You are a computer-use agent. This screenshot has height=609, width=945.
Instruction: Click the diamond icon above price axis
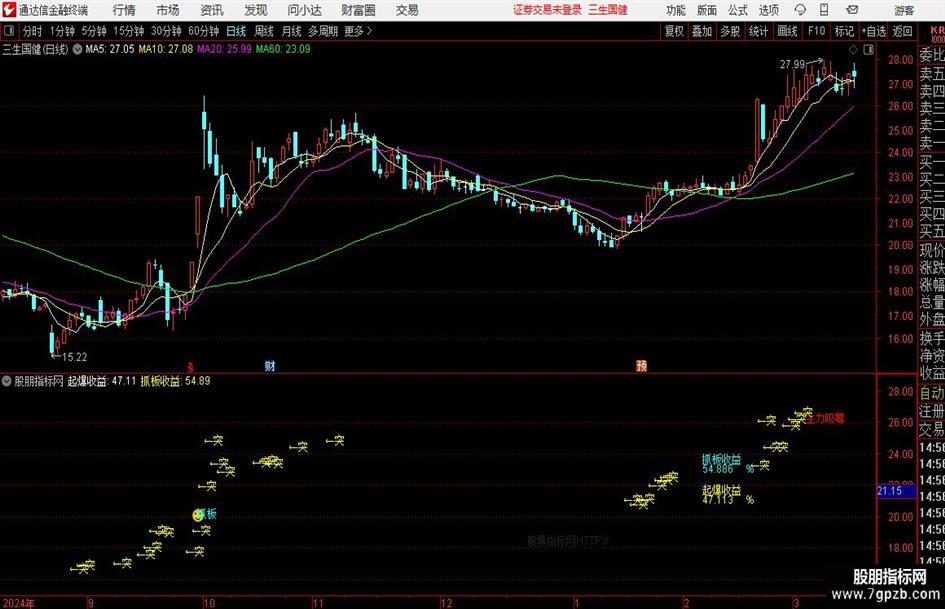point(853,50)
